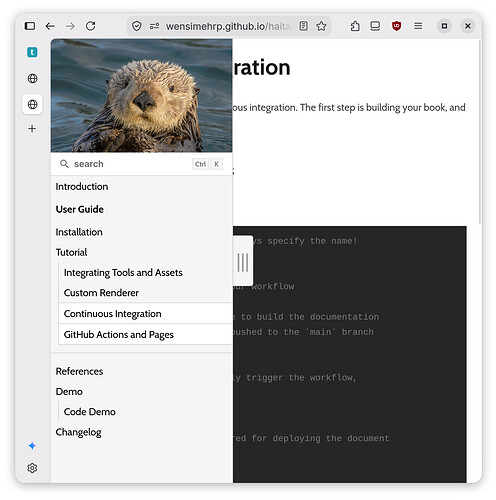Click the page vertical scrollbar
This screenshot has width=496, height=500.
pos(480,132)
